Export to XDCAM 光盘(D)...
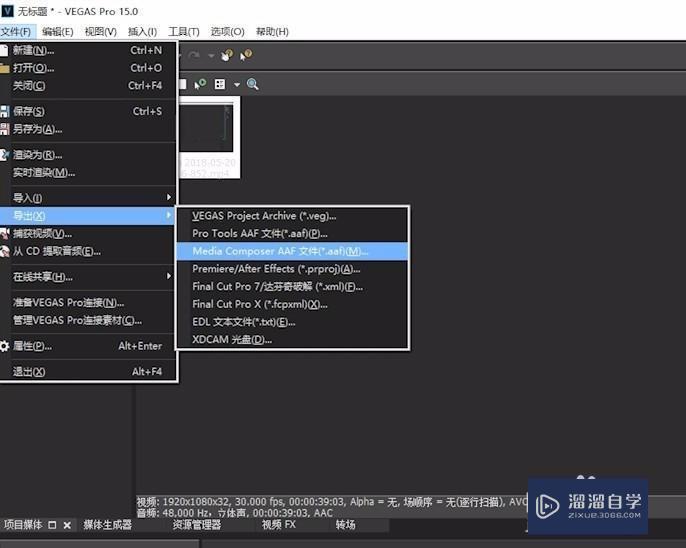 [292, 339]
